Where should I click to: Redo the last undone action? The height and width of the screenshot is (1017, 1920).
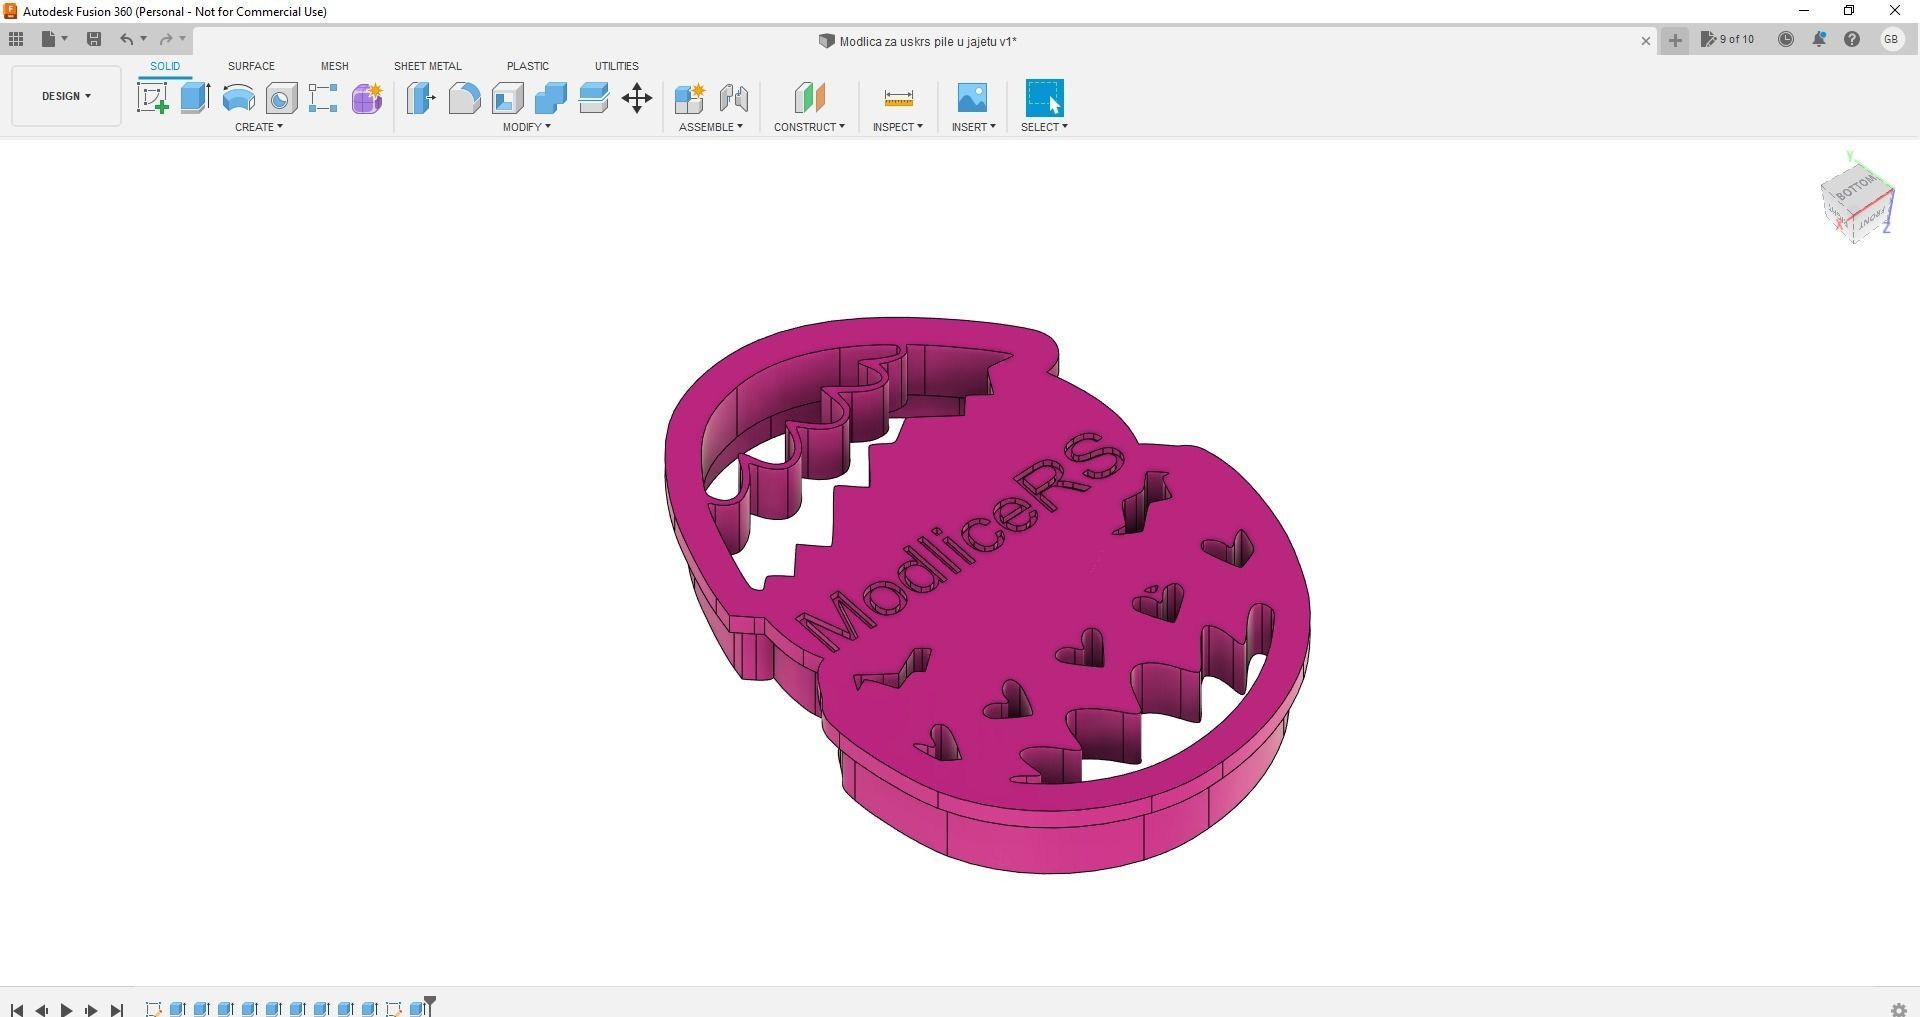coord(166,39)
